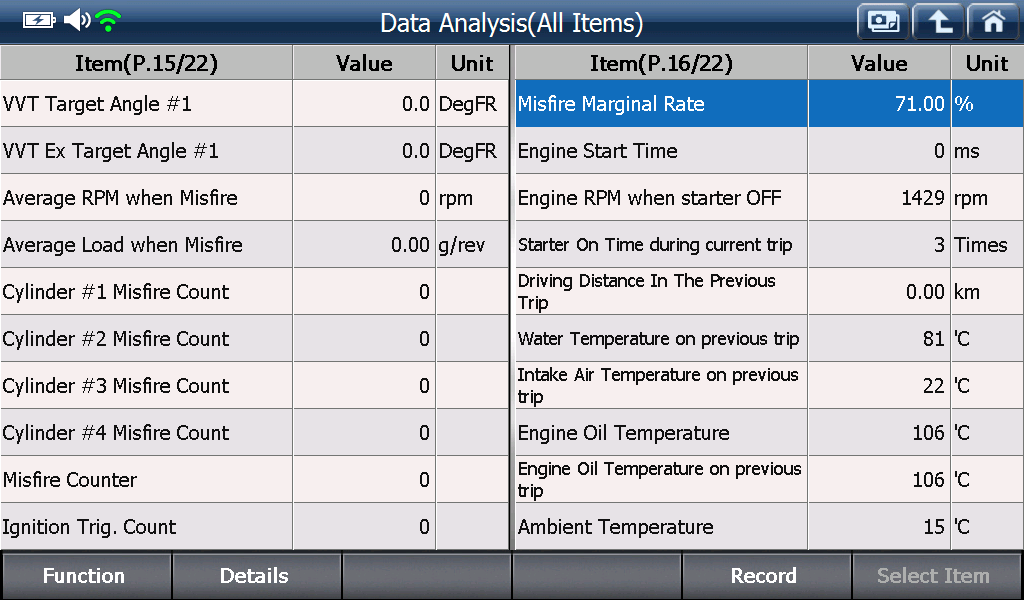
Task: Click the 71.00 misfire rate value
Action: pyautogui.click(x=879, y=104)
